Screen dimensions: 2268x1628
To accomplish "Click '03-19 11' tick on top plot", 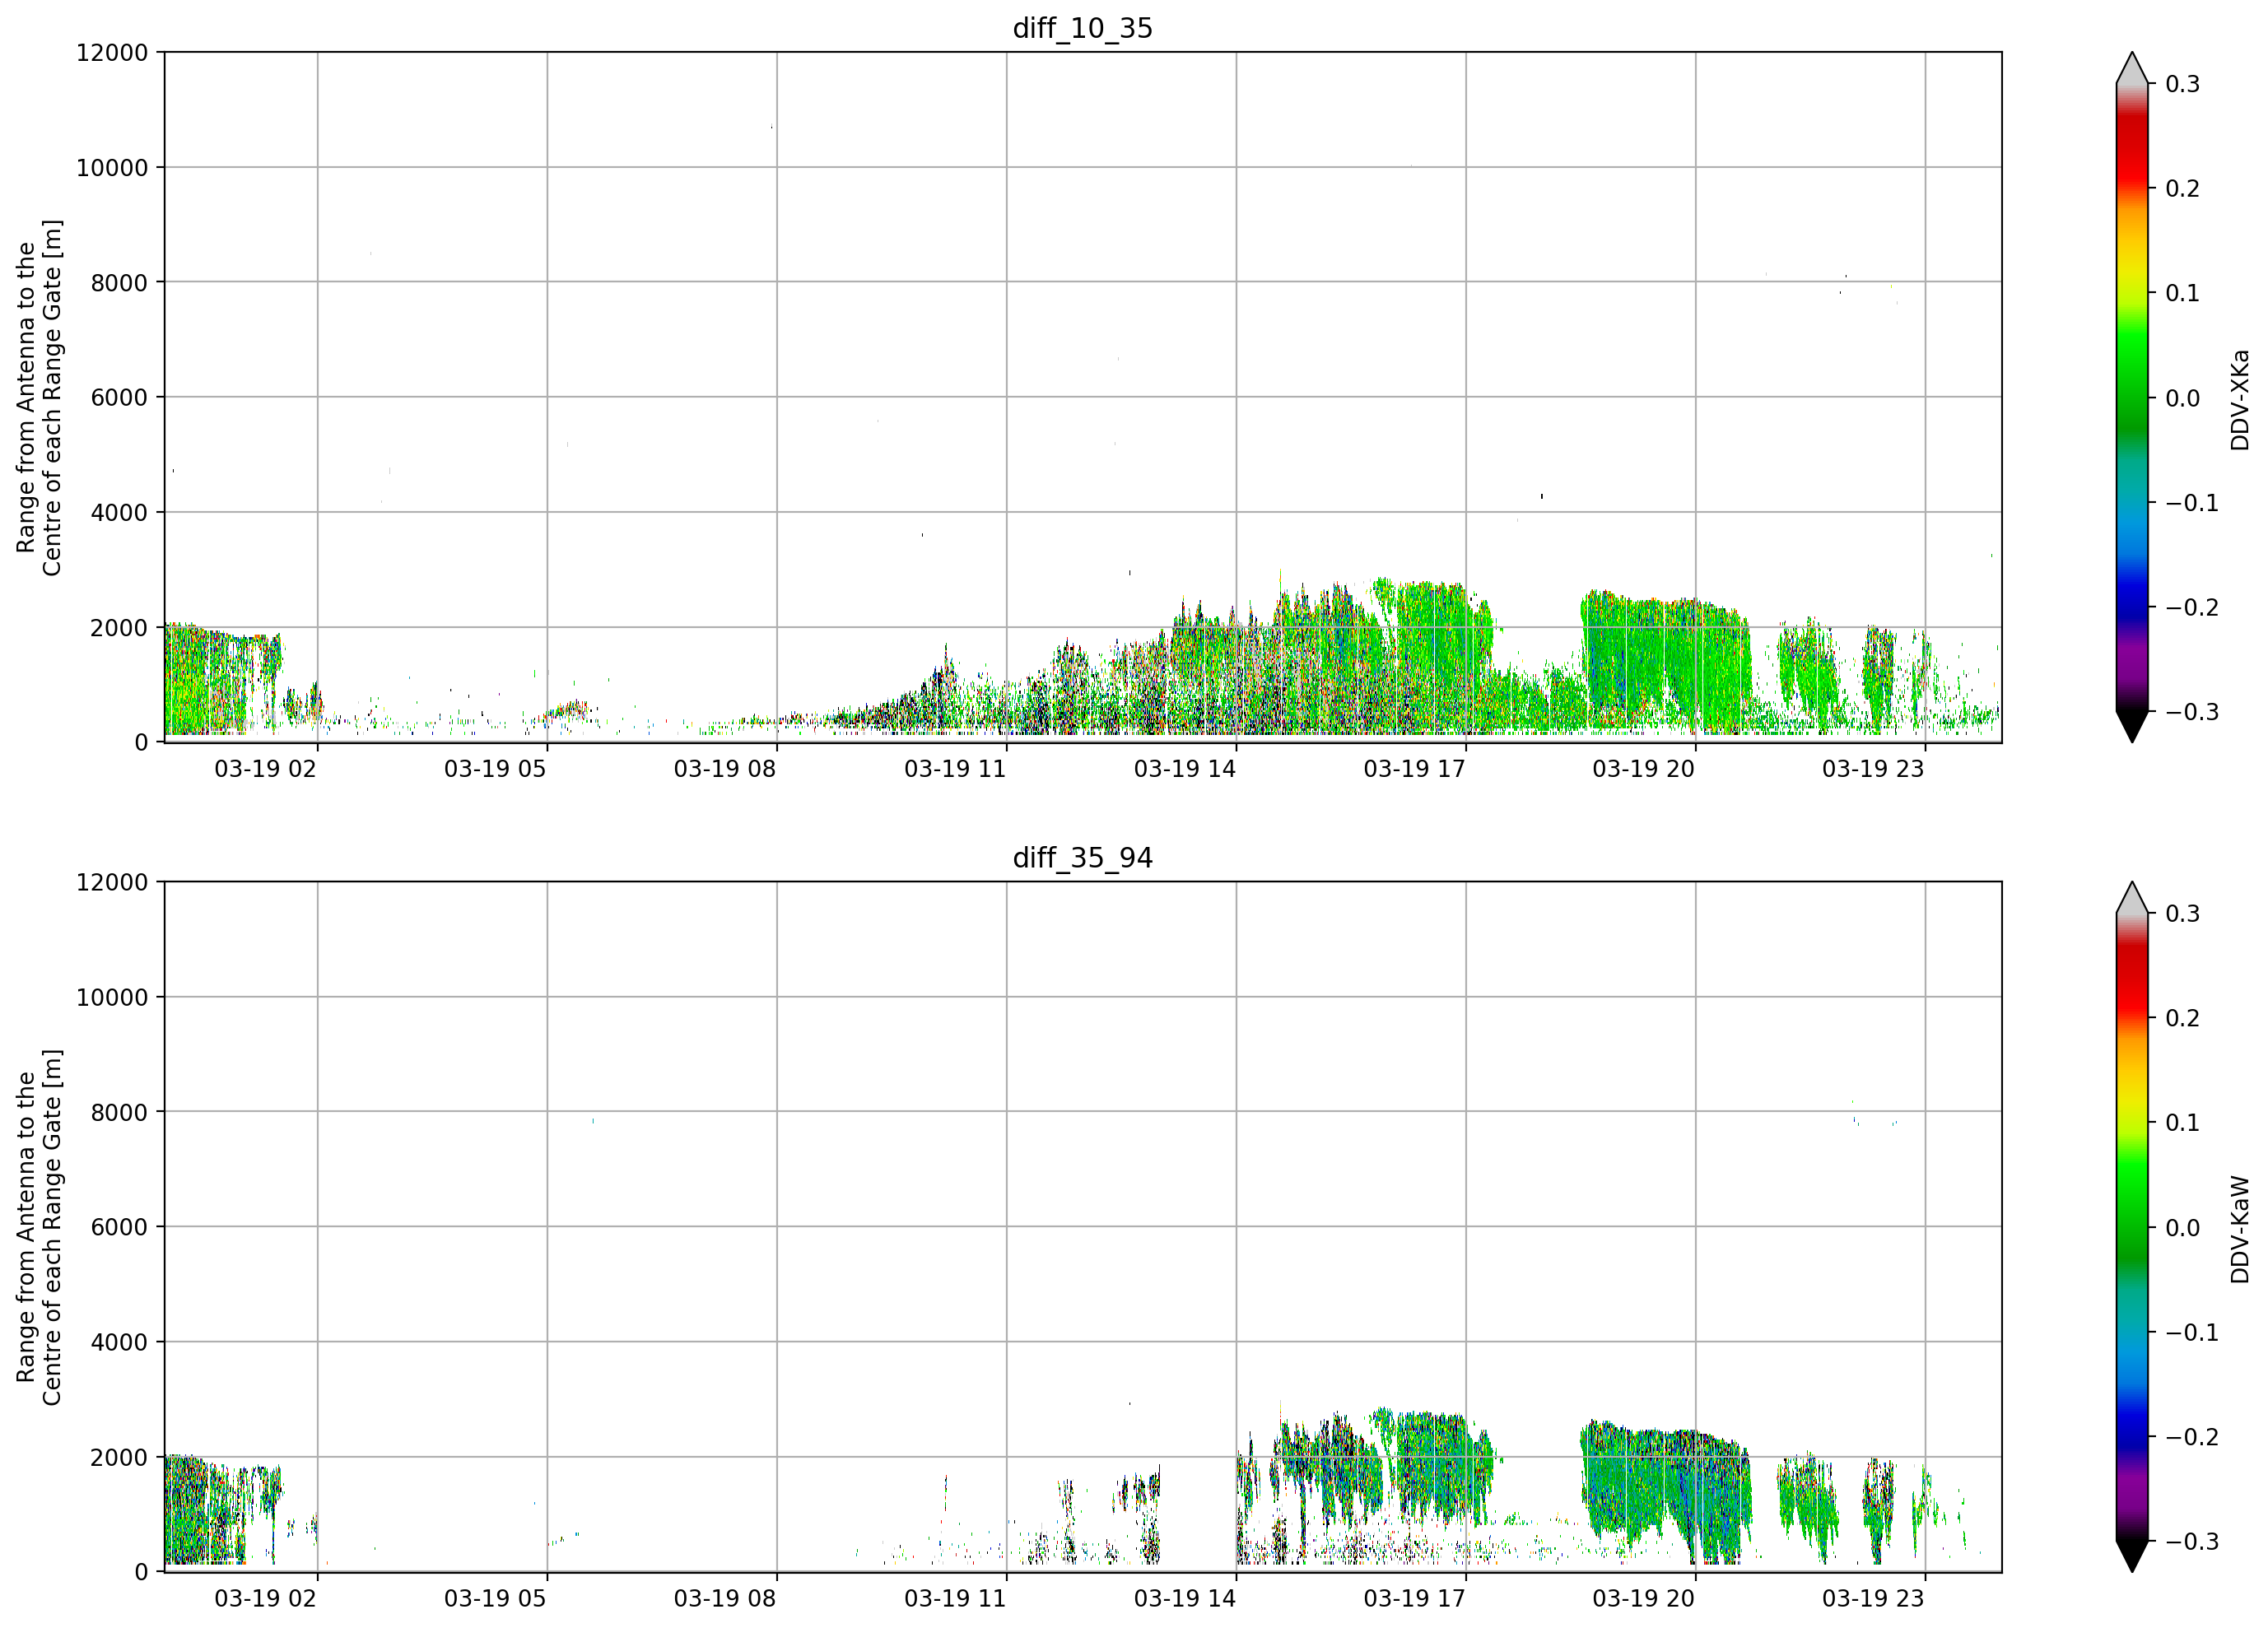I will (x=954, y=769).
